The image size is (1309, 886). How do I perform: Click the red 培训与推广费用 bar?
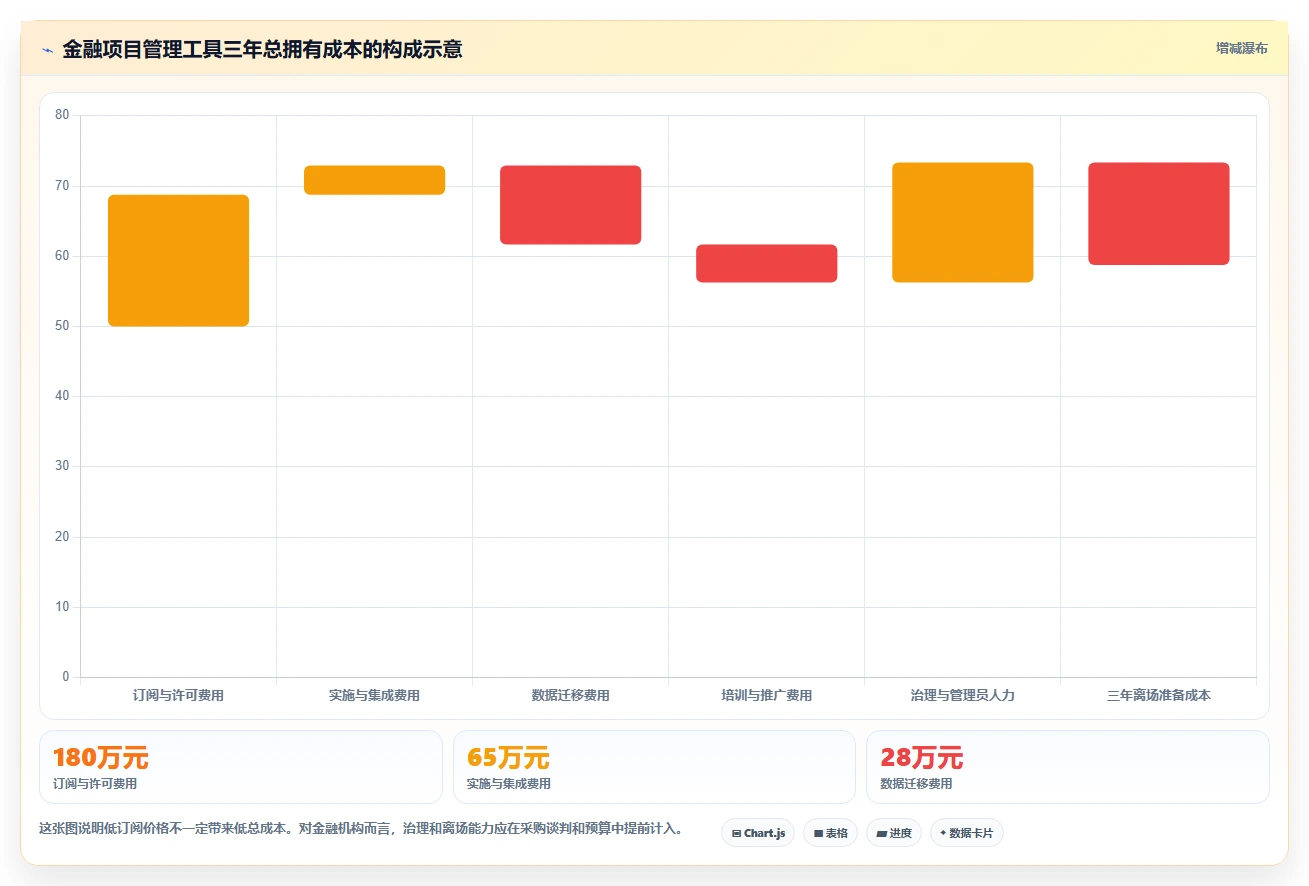(766, 263)
